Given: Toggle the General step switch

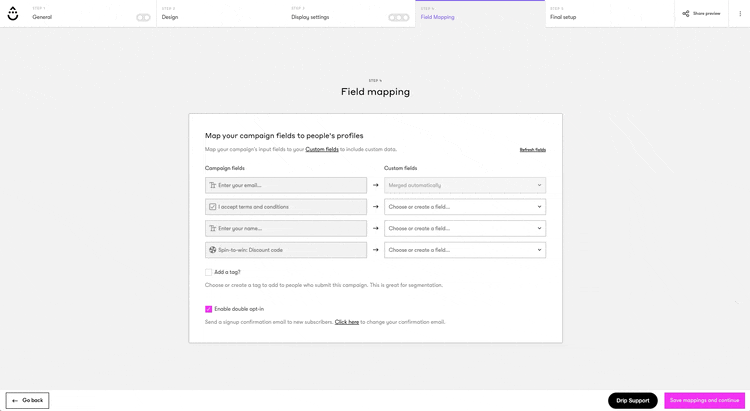Looking at the screenshot, I should [x=143, y=17].
